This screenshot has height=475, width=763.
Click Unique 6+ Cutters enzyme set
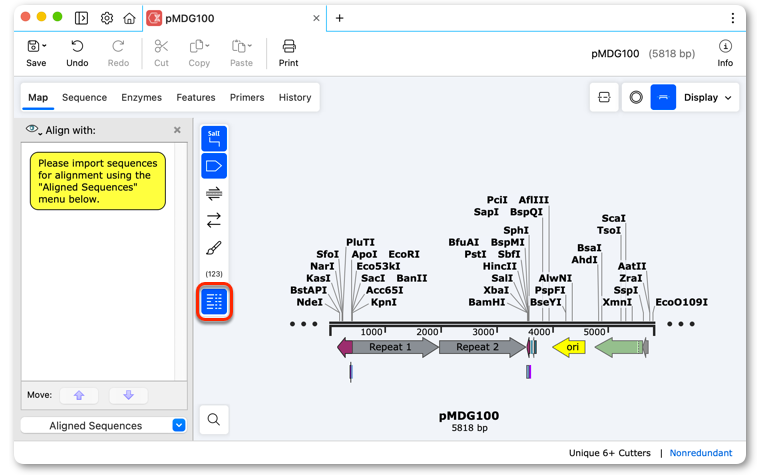tap(609, 453)
